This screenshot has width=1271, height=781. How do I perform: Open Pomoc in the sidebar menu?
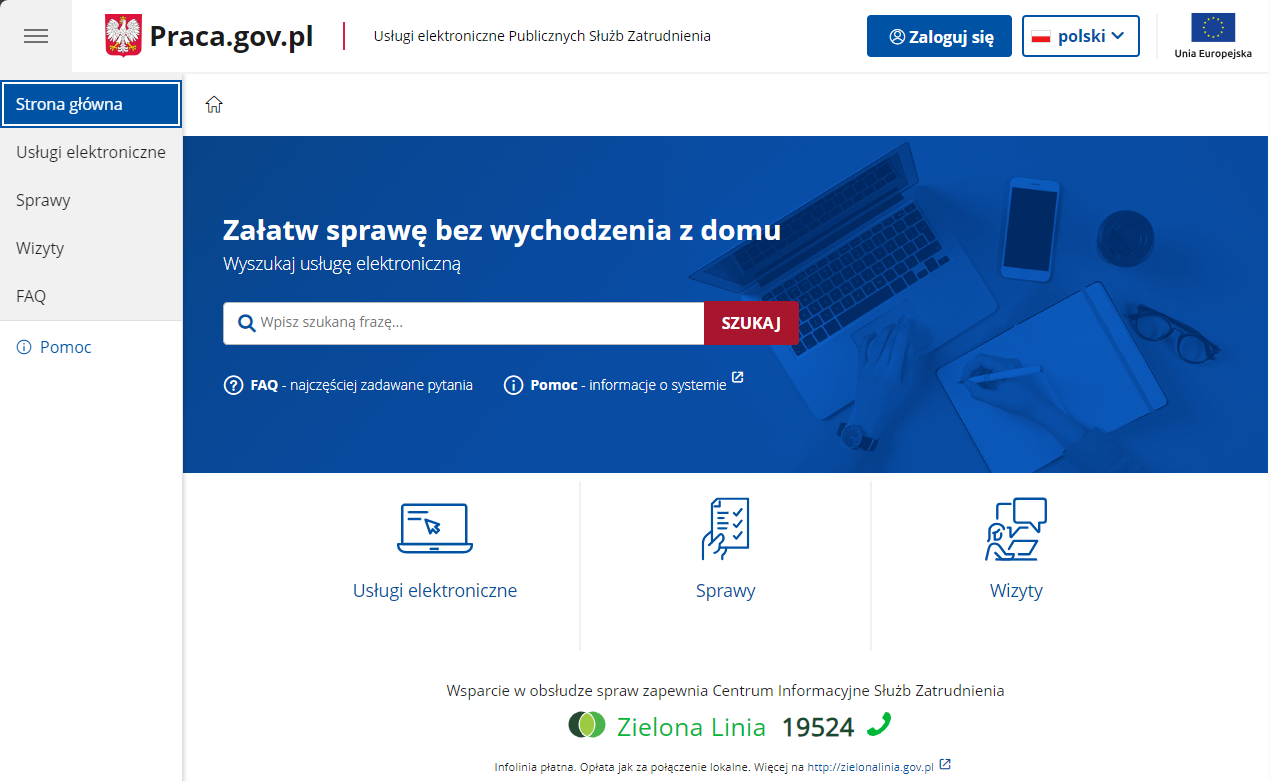tap(66, 348)
